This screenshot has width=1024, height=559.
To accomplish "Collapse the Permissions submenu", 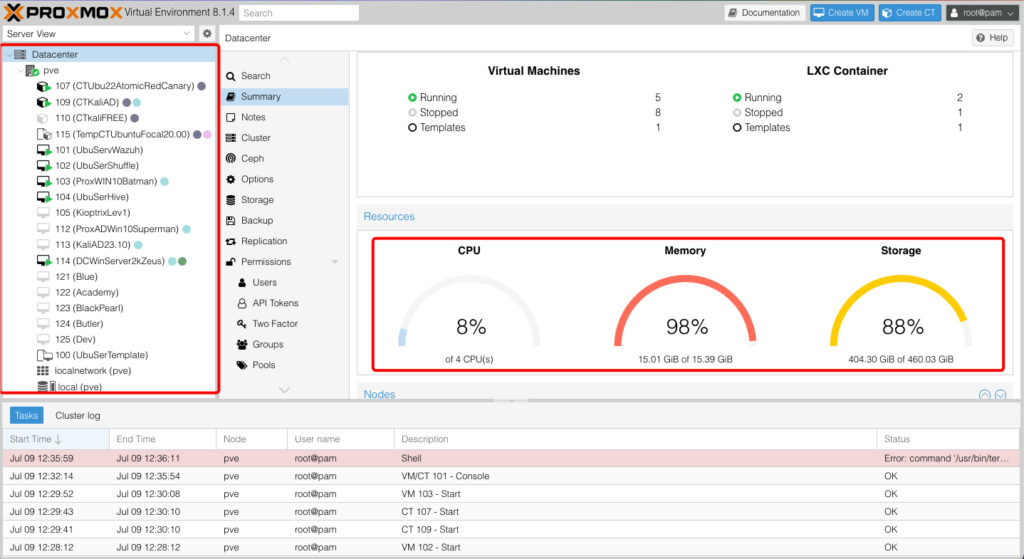I will point(335,262).
